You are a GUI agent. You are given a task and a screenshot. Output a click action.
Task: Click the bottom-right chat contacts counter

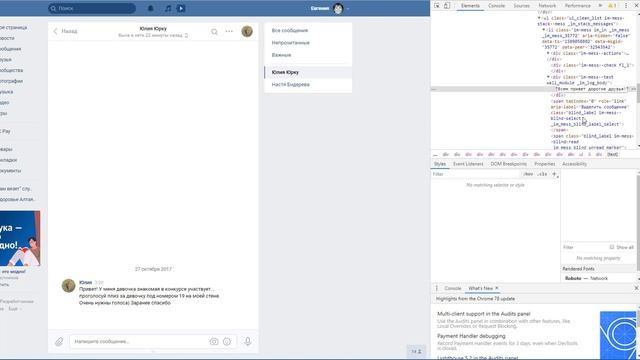416,351
